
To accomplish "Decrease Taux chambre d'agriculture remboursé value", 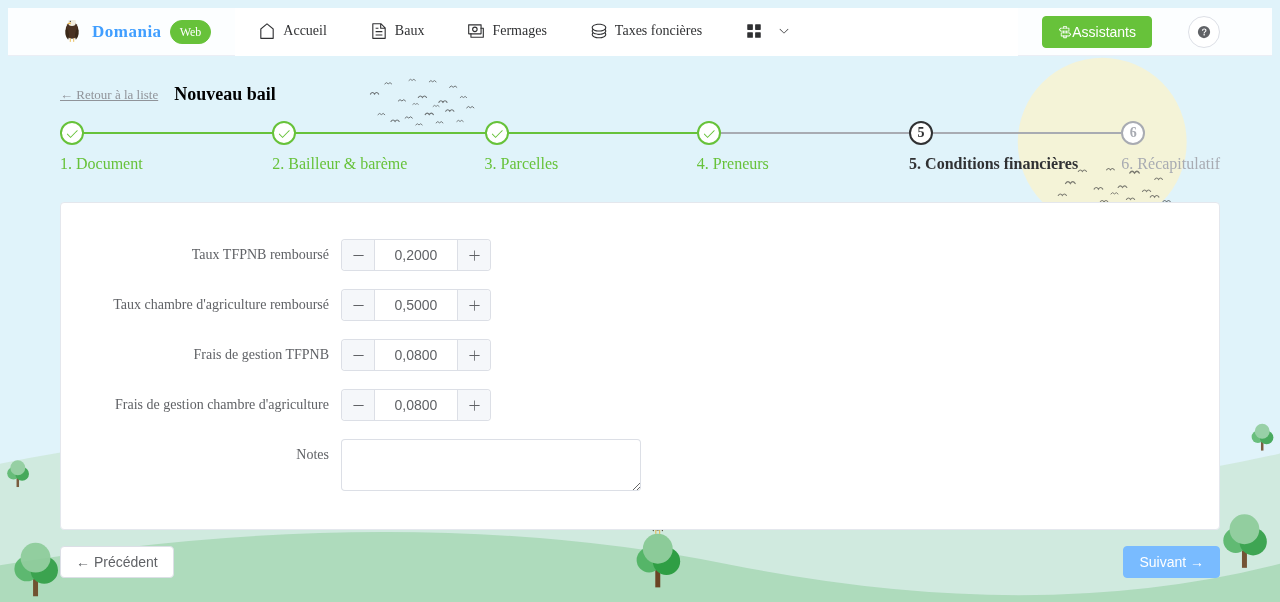I will (x=358, y=305).
